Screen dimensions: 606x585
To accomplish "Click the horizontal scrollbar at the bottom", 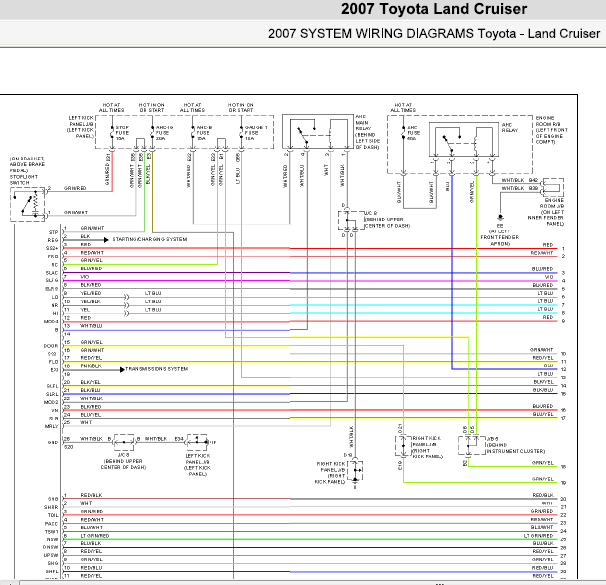I will [312, 582].
